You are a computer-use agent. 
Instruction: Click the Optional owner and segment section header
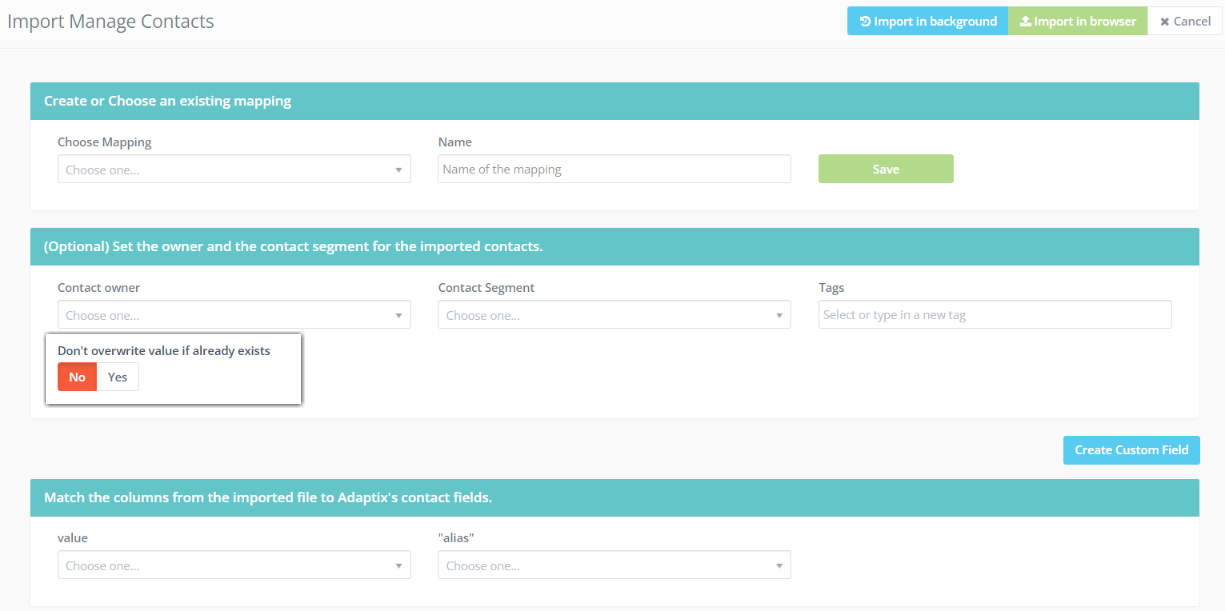pyautogui.click(x=293, y=246)
